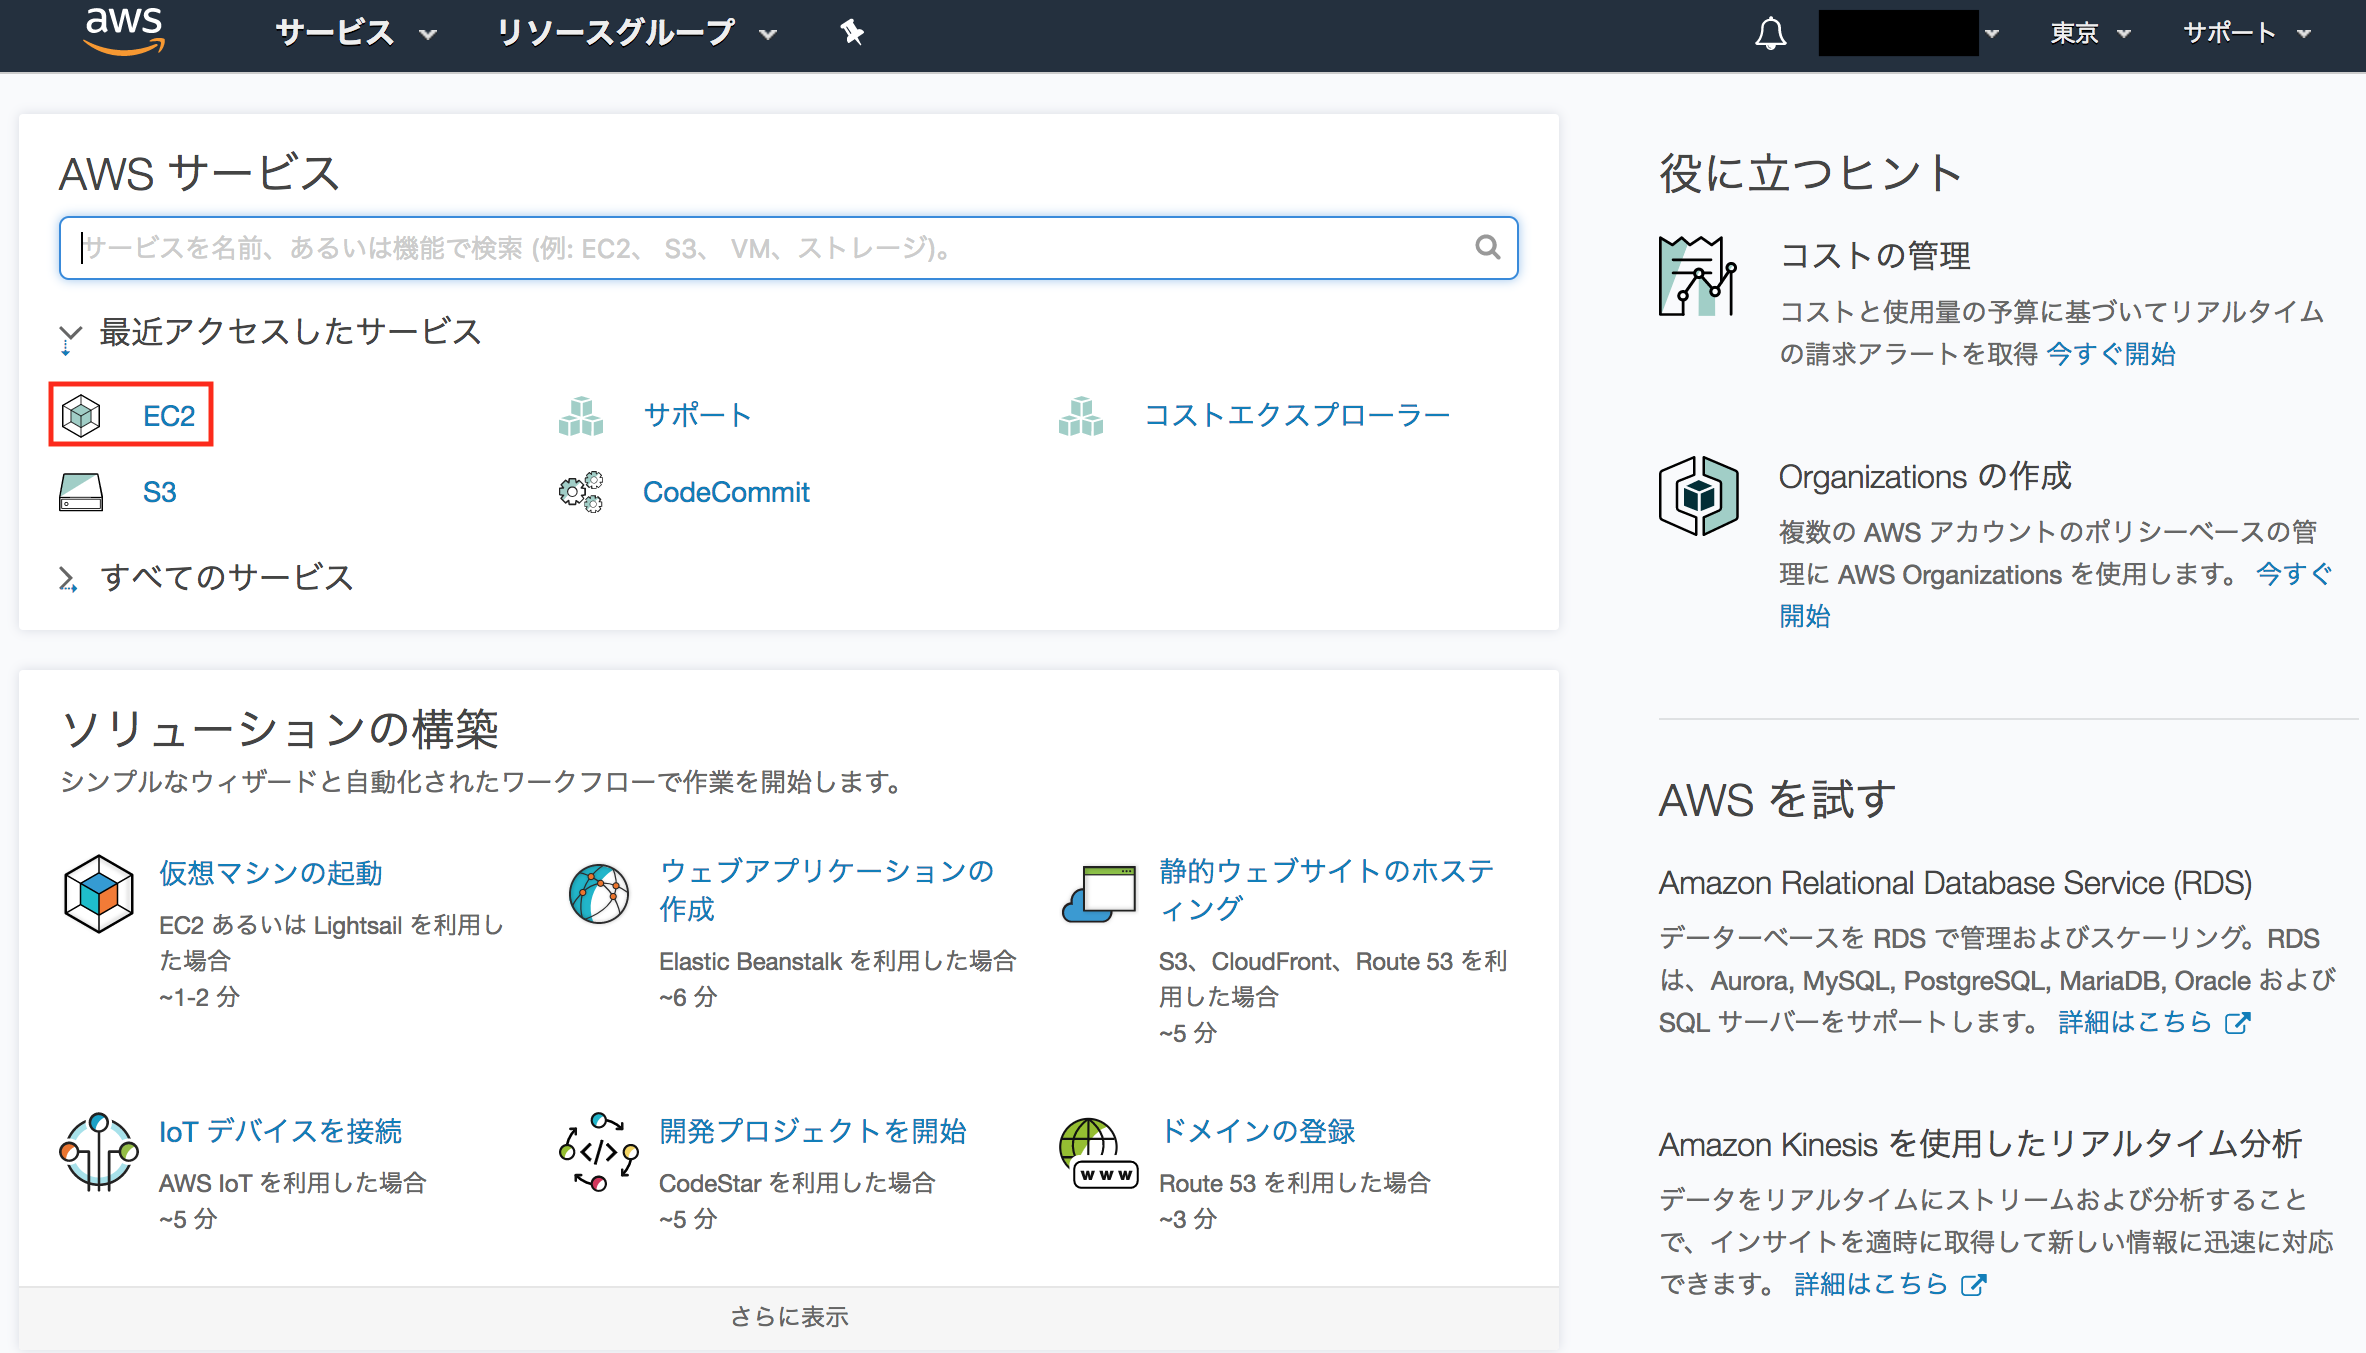Click external link icon next to Kinesis 詳細はこちら
This screenshot has width=2366, height=1353.
click(1973, 1285)
